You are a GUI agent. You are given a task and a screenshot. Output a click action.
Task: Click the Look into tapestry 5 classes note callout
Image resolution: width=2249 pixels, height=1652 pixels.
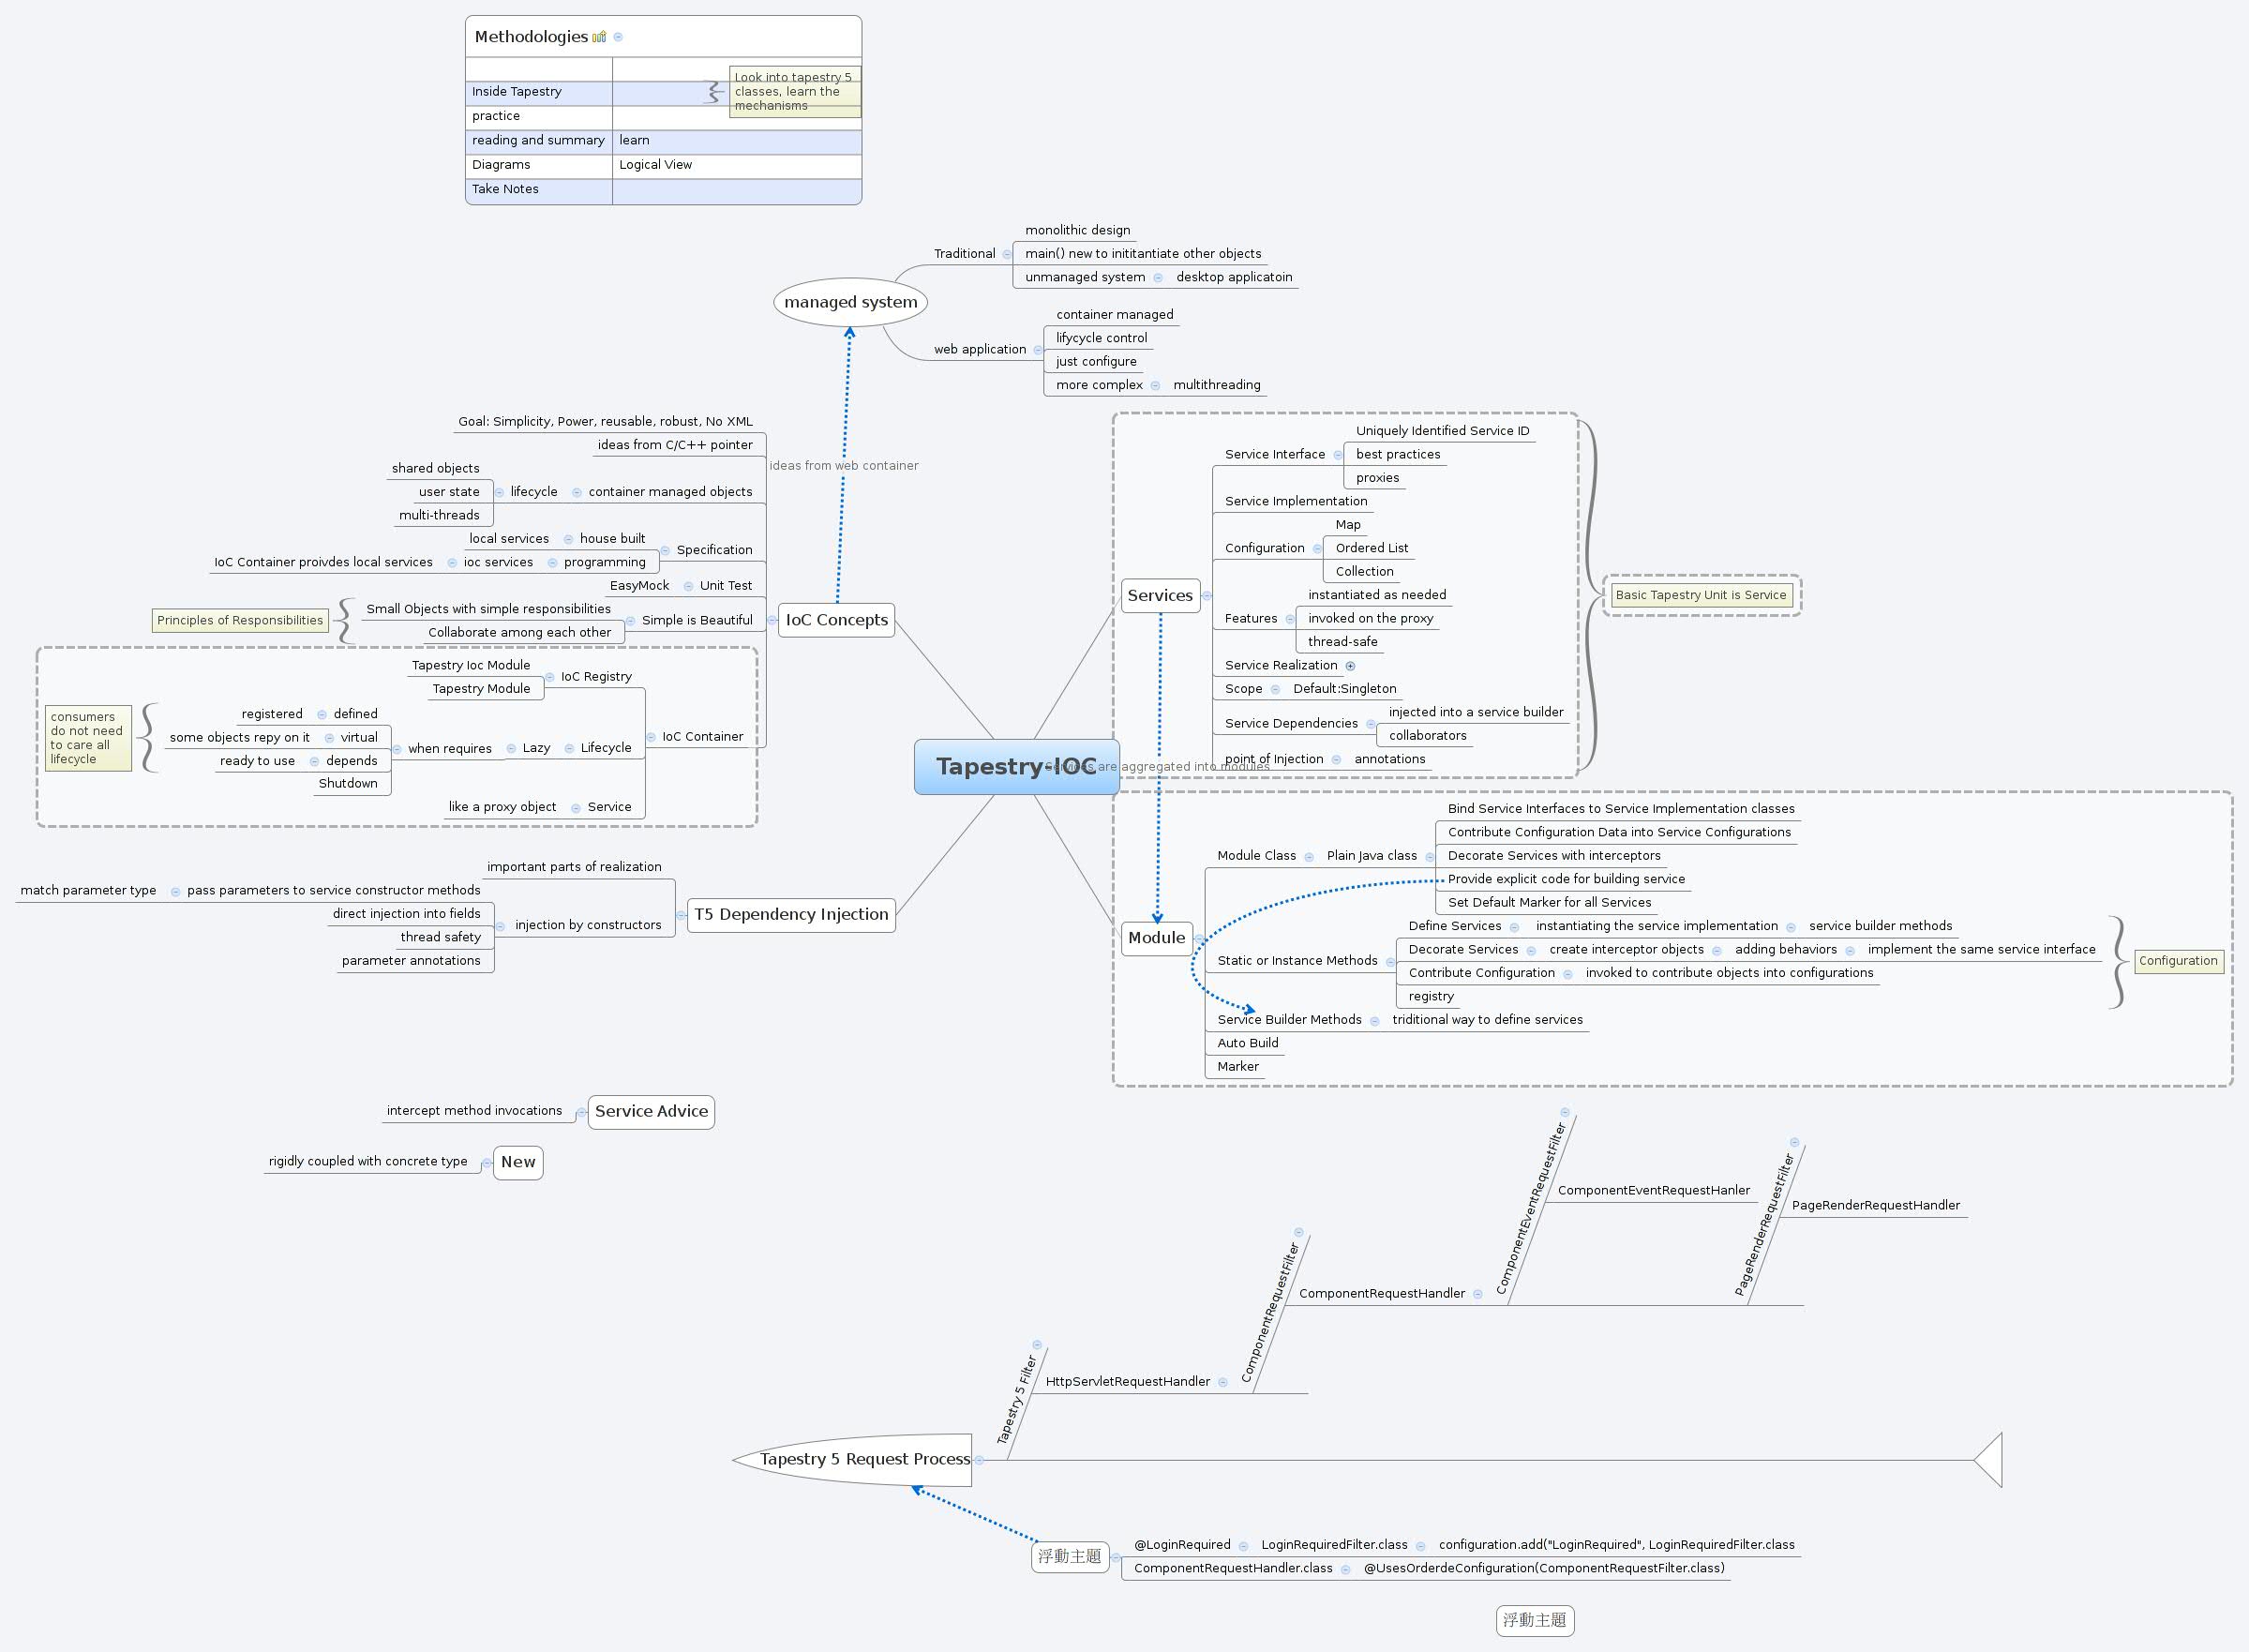(796, 91)
